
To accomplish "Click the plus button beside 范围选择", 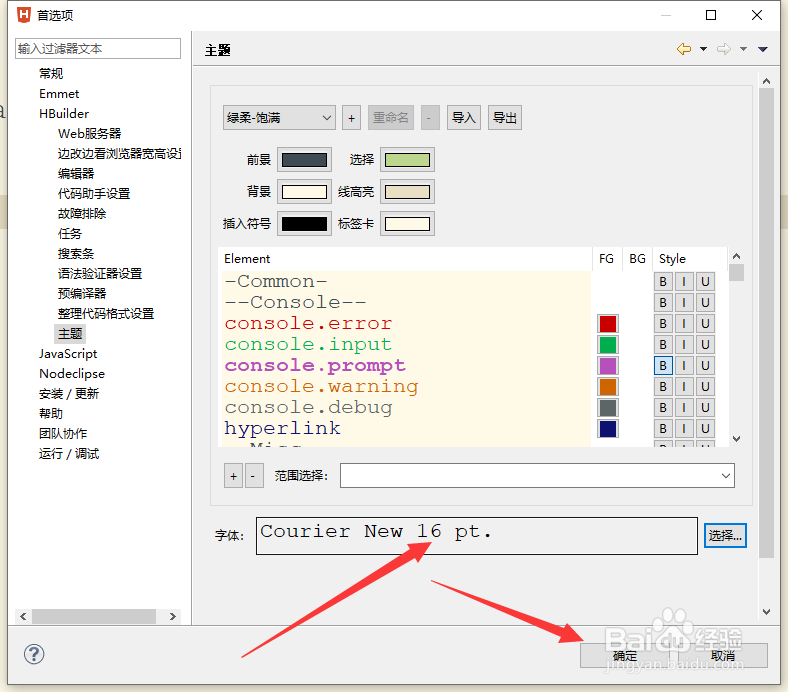I will [x=233, y=476].
